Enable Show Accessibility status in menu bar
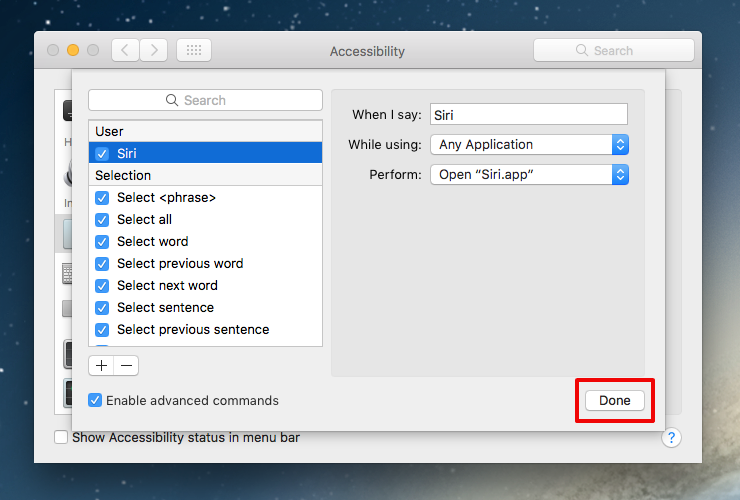The height and width of the screenshot is (500, 740). 61,437
